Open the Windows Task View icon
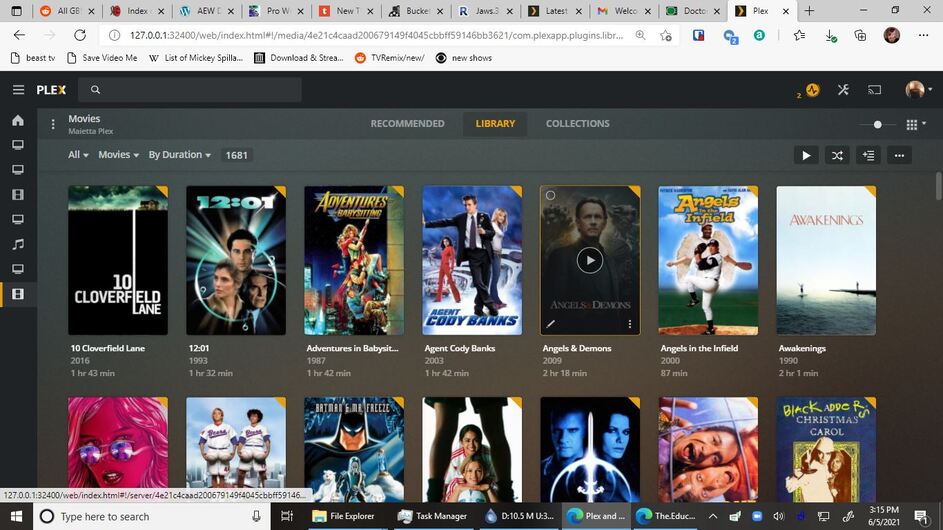943x530 pixels. [x=287, y=516]
